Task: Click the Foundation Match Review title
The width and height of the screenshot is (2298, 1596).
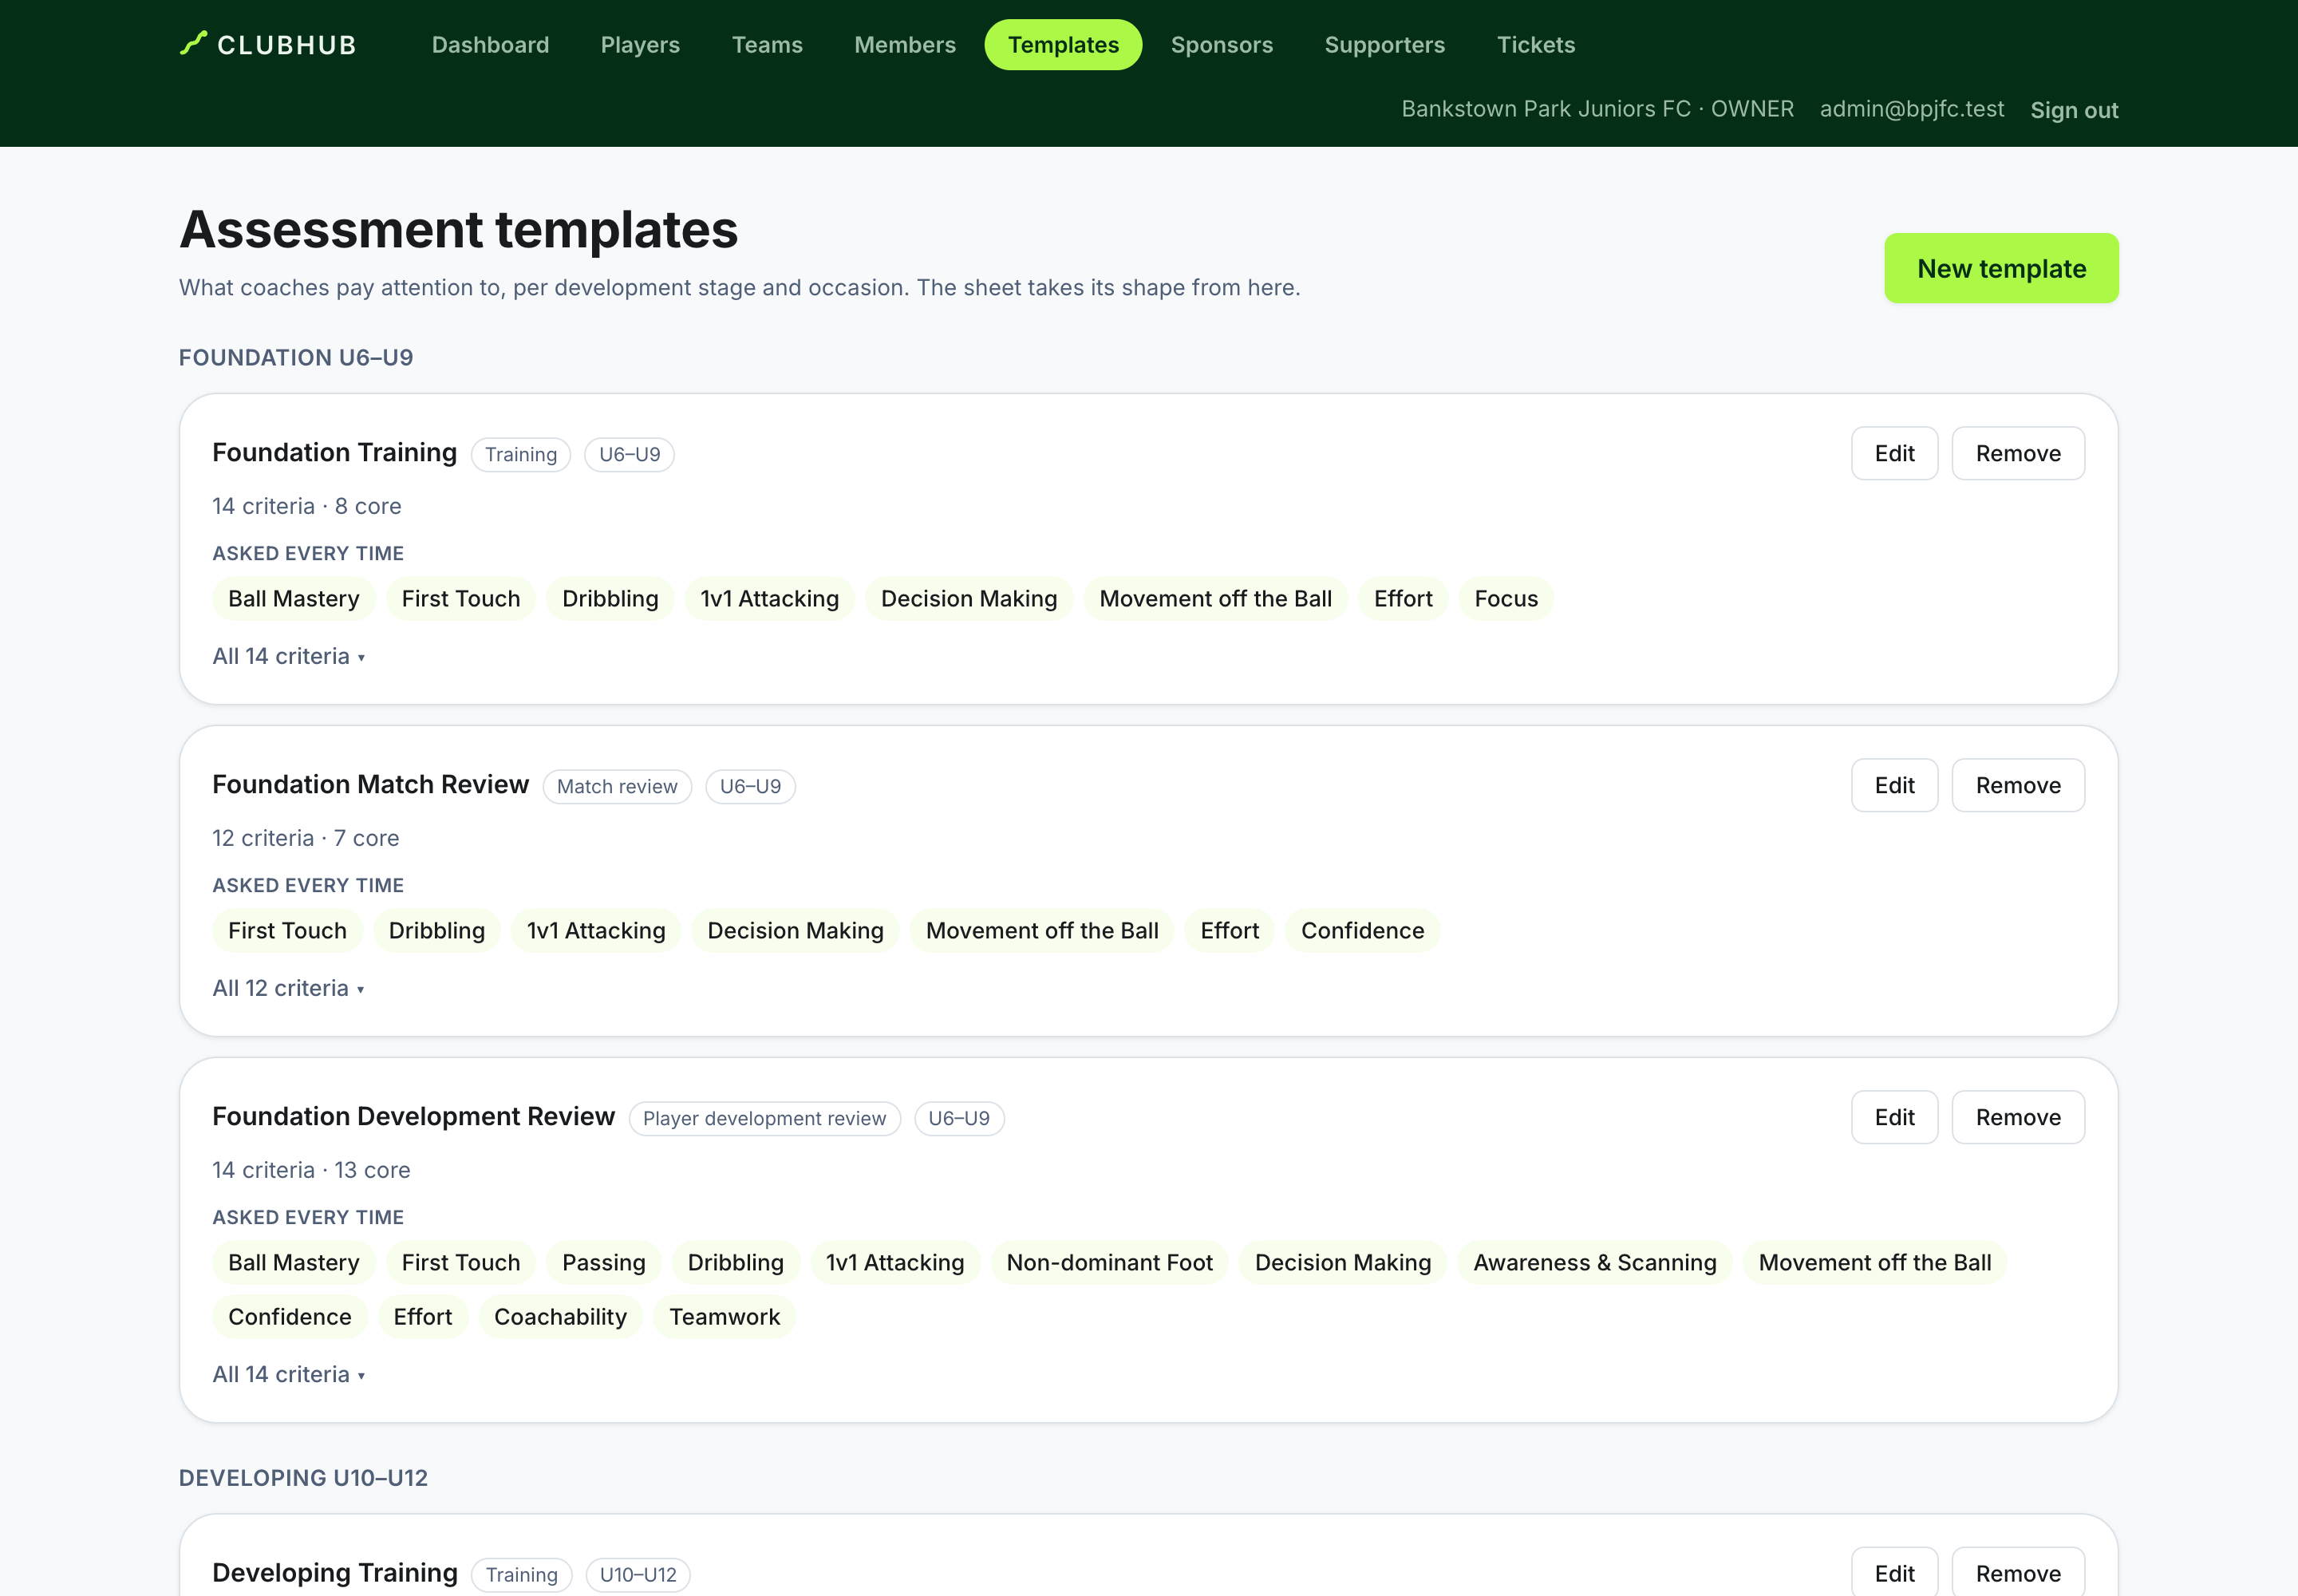Action: (370, 784)
